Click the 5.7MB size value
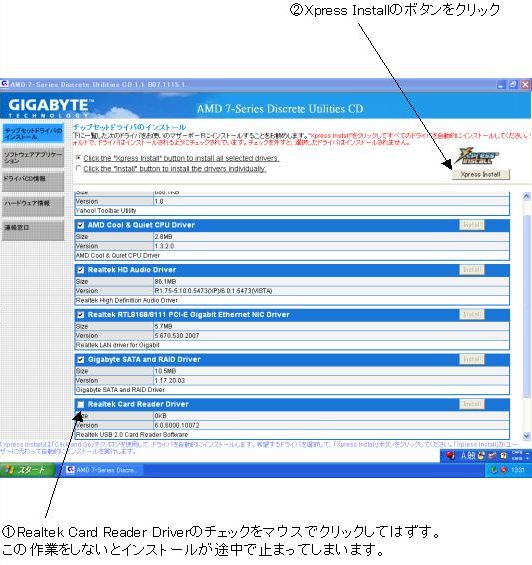532x565 pixels. tap(163, 326)
